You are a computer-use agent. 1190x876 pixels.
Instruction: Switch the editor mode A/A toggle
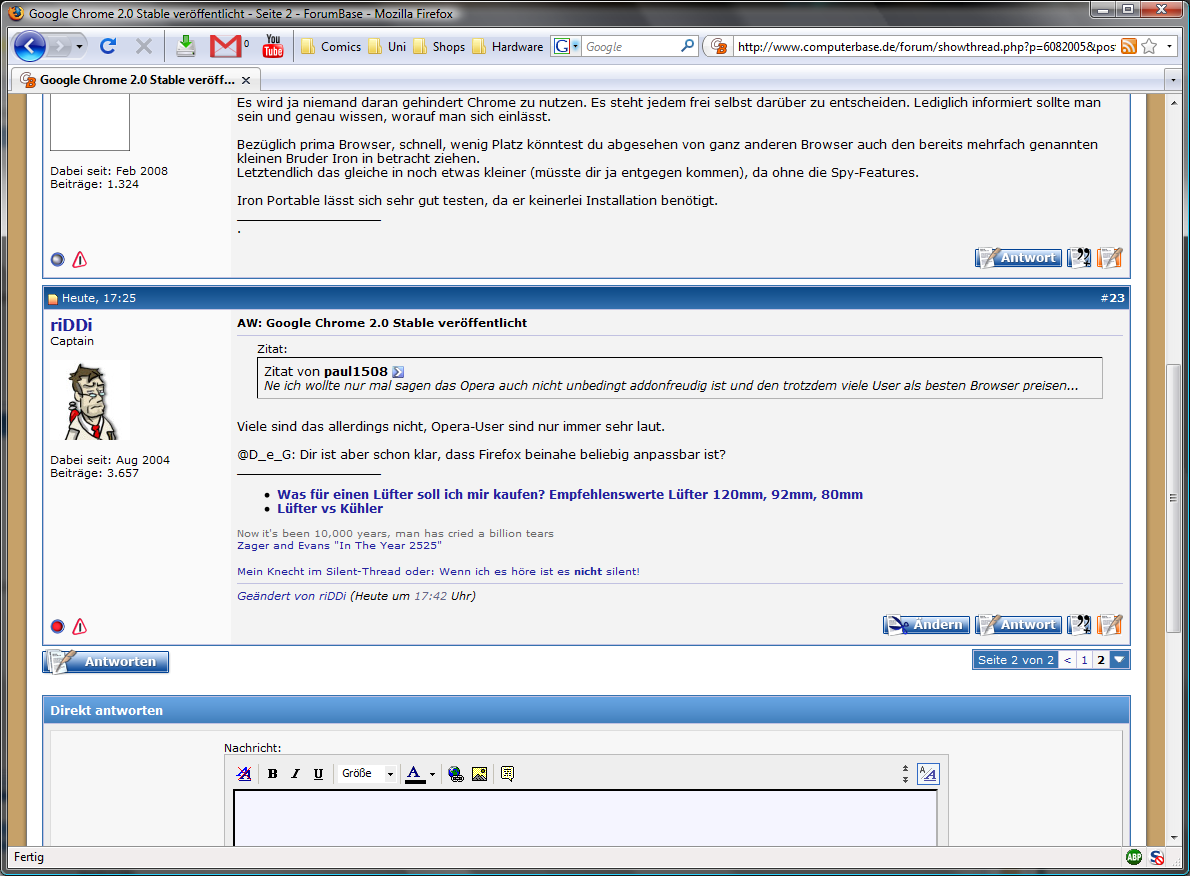[928, 774]
